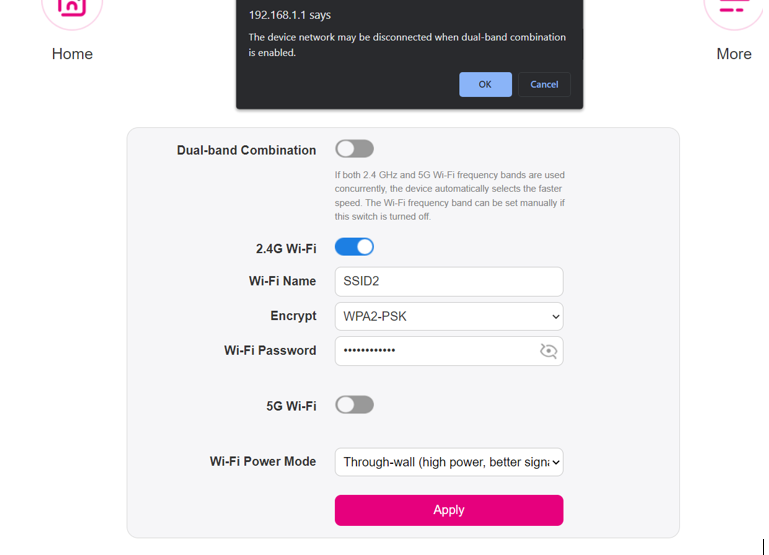
Task: Apply the Wi-Fi settings
Action: tap(449, 510)
